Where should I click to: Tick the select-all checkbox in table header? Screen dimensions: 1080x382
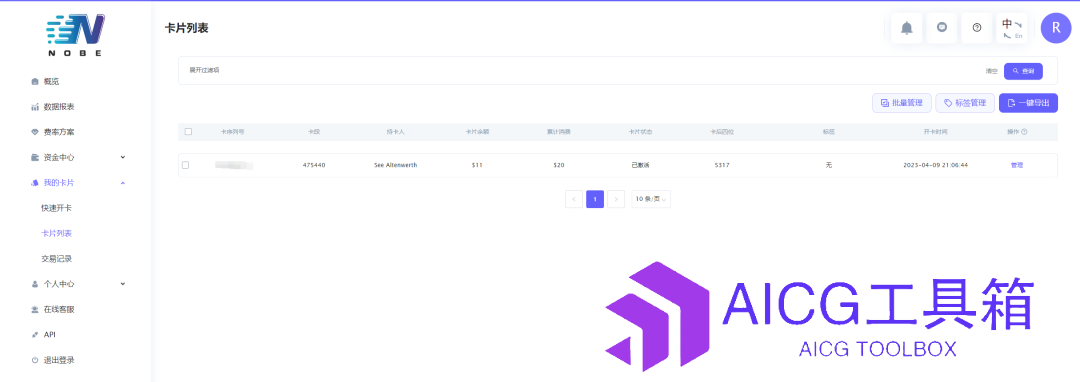pyautogui.click(x=188, y=131)
